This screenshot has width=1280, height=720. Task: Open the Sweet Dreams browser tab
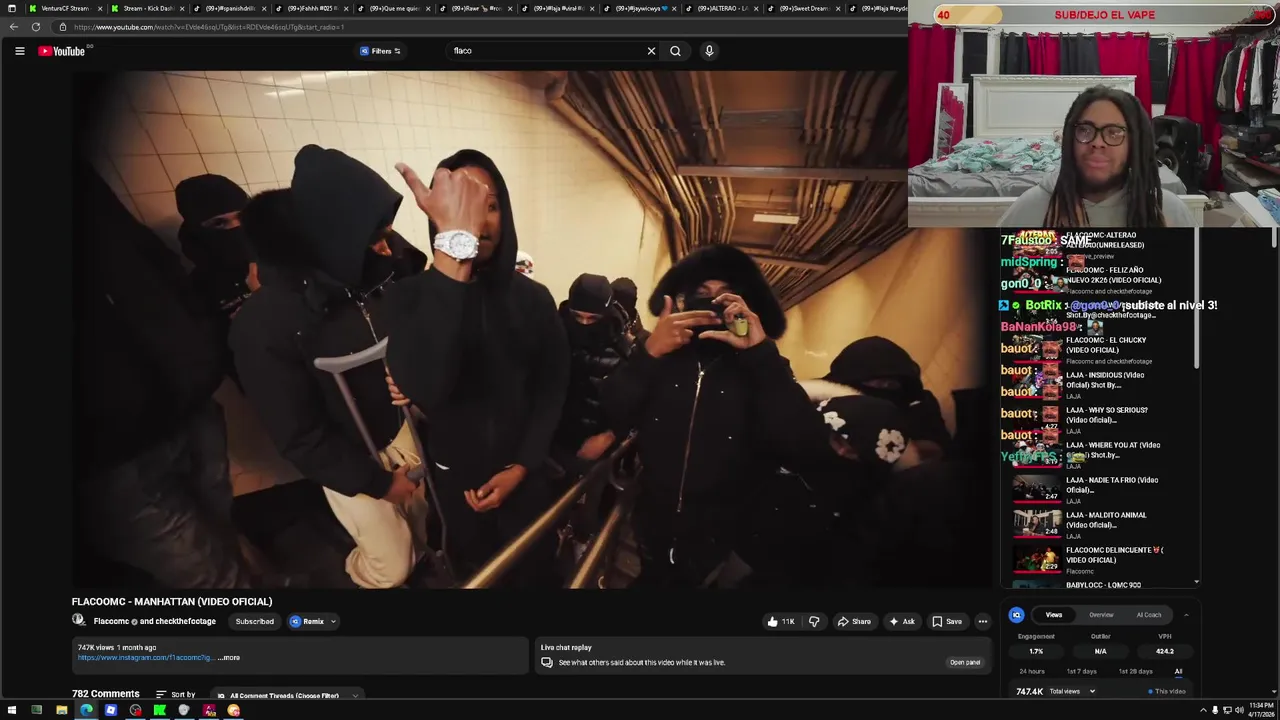point(803,8)
